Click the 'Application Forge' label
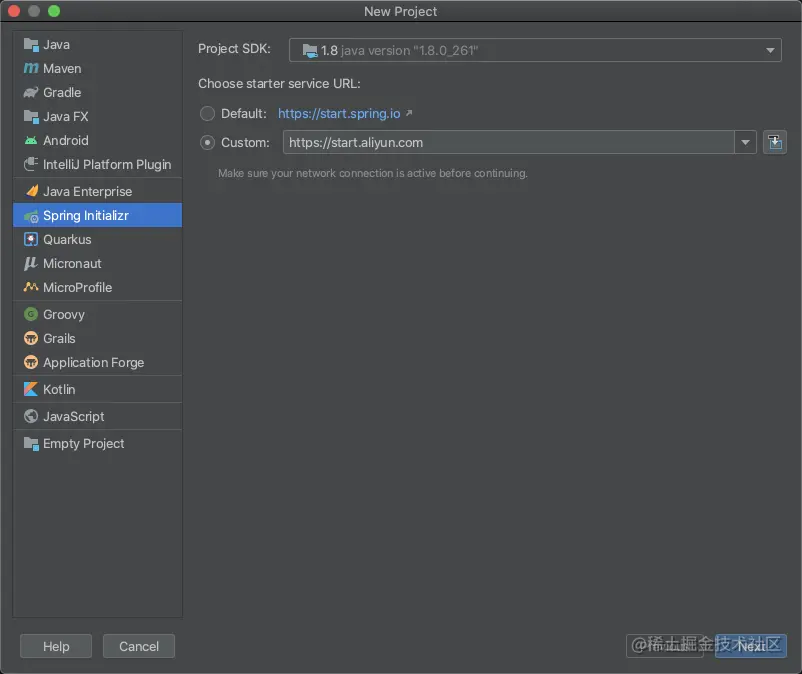This screenshot has height=674, width=802. [x=94, y=363]
